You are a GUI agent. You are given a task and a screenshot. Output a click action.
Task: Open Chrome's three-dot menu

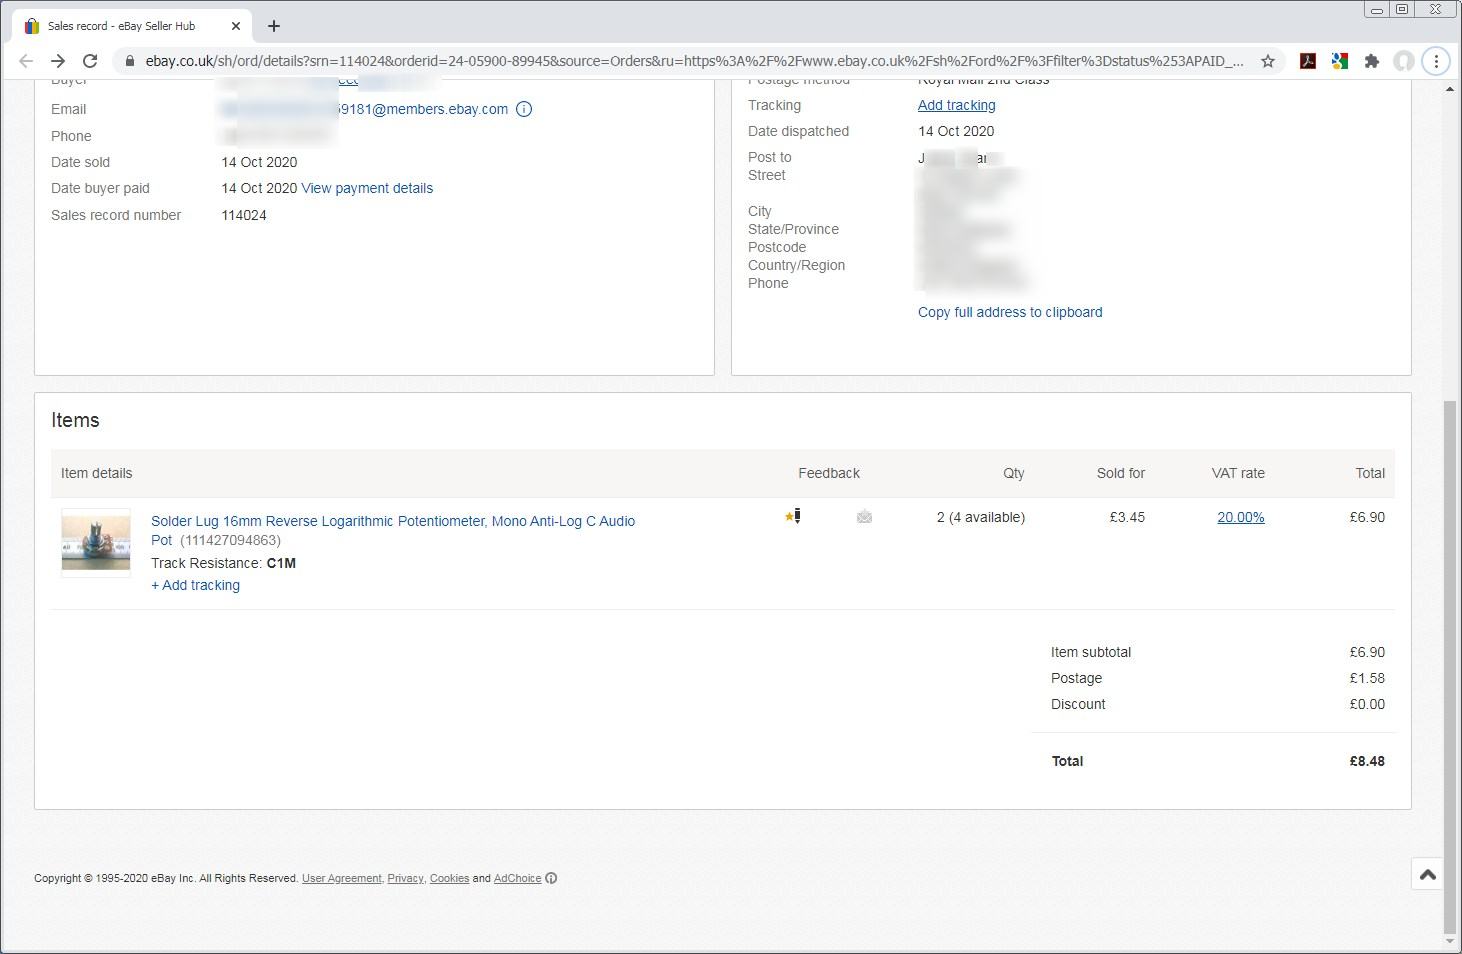[x=1436, y=61]
